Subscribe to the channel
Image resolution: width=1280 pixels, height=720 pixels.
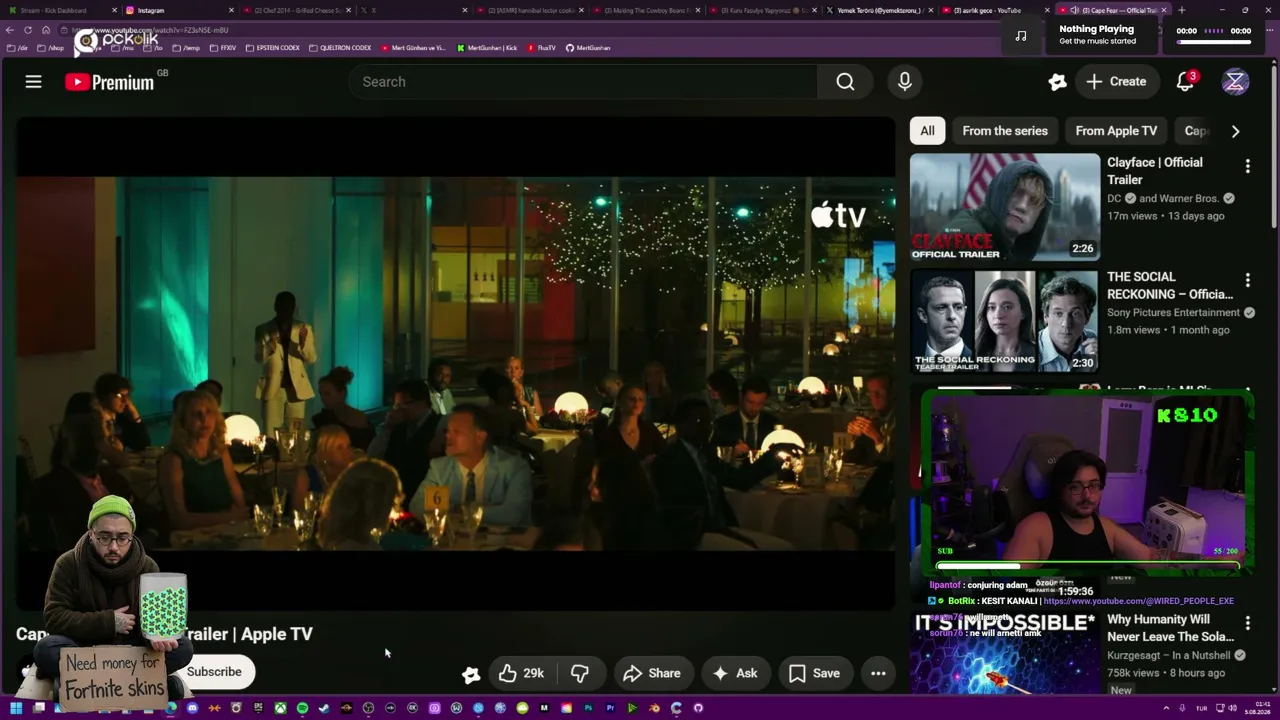coord(214,672)
